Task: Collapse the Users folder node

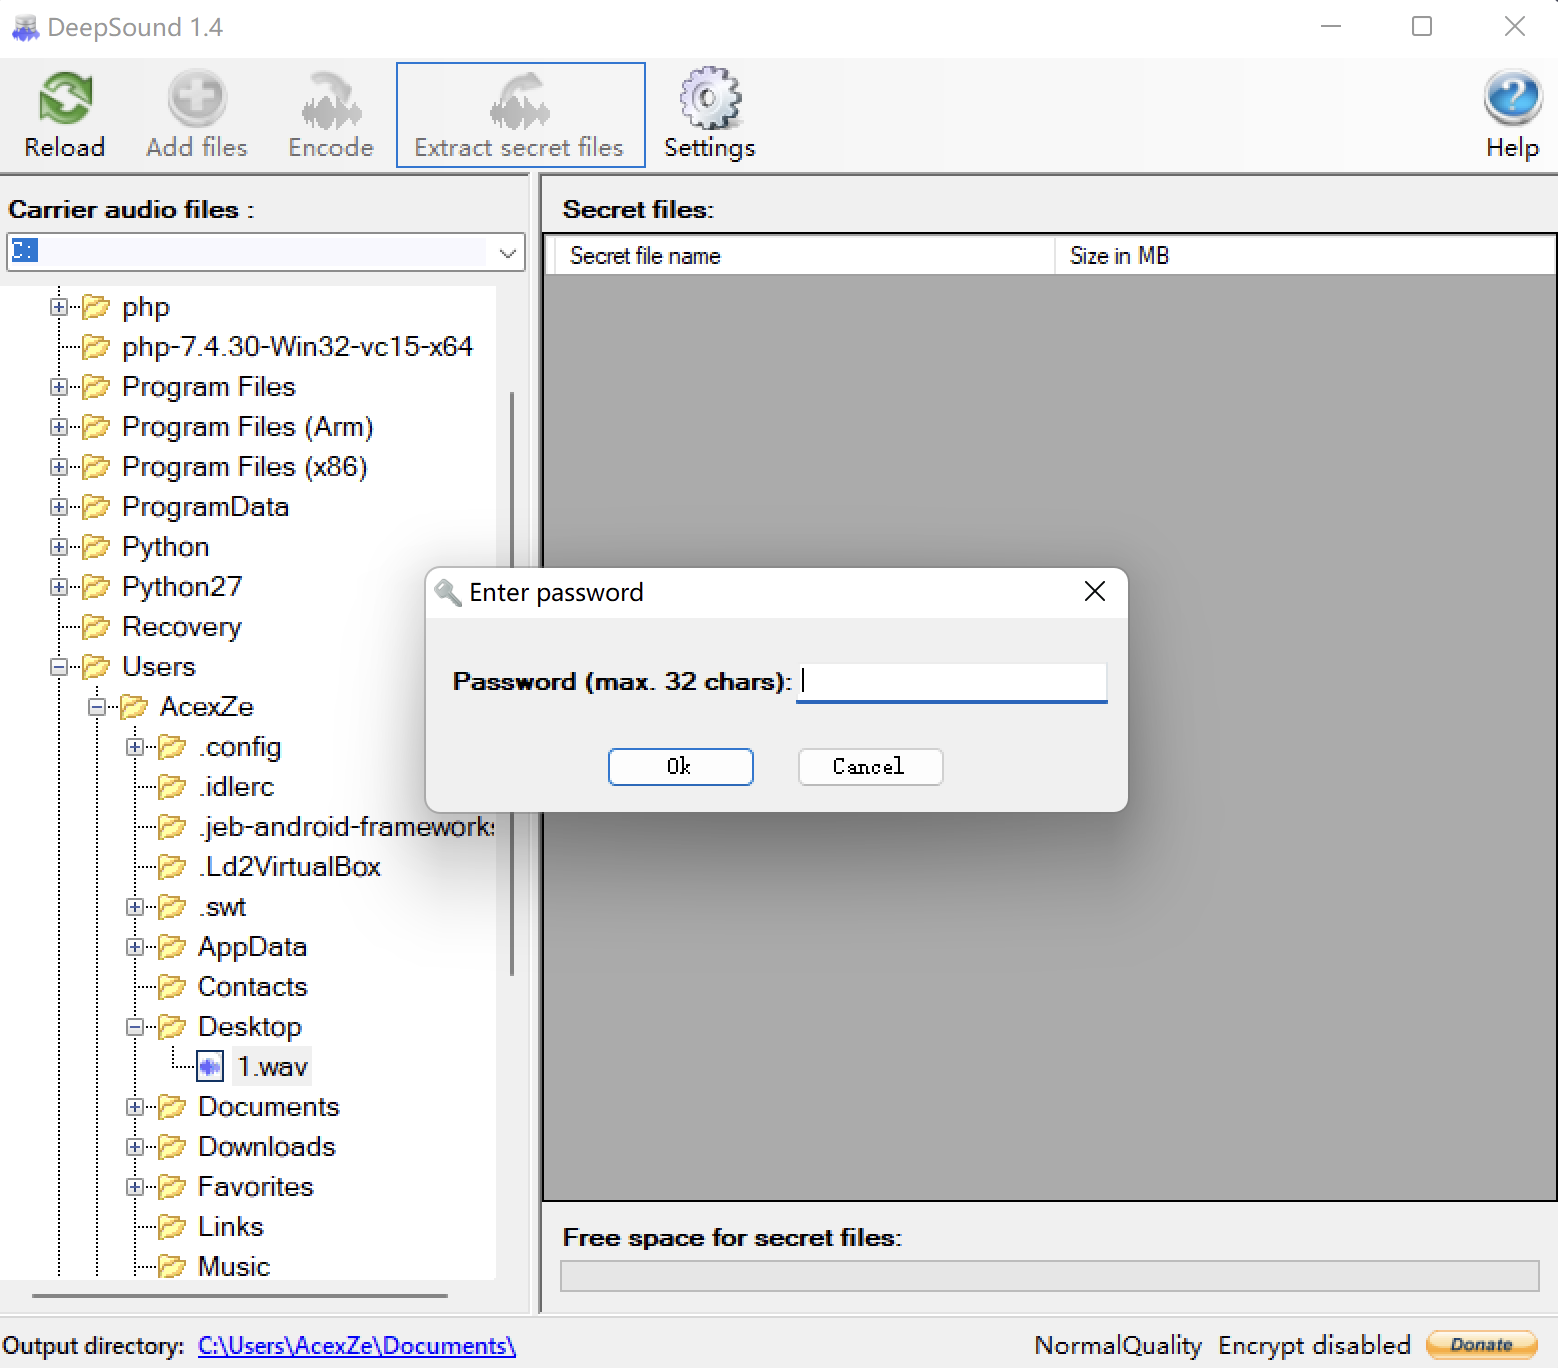Action: [x=59, y=667]
